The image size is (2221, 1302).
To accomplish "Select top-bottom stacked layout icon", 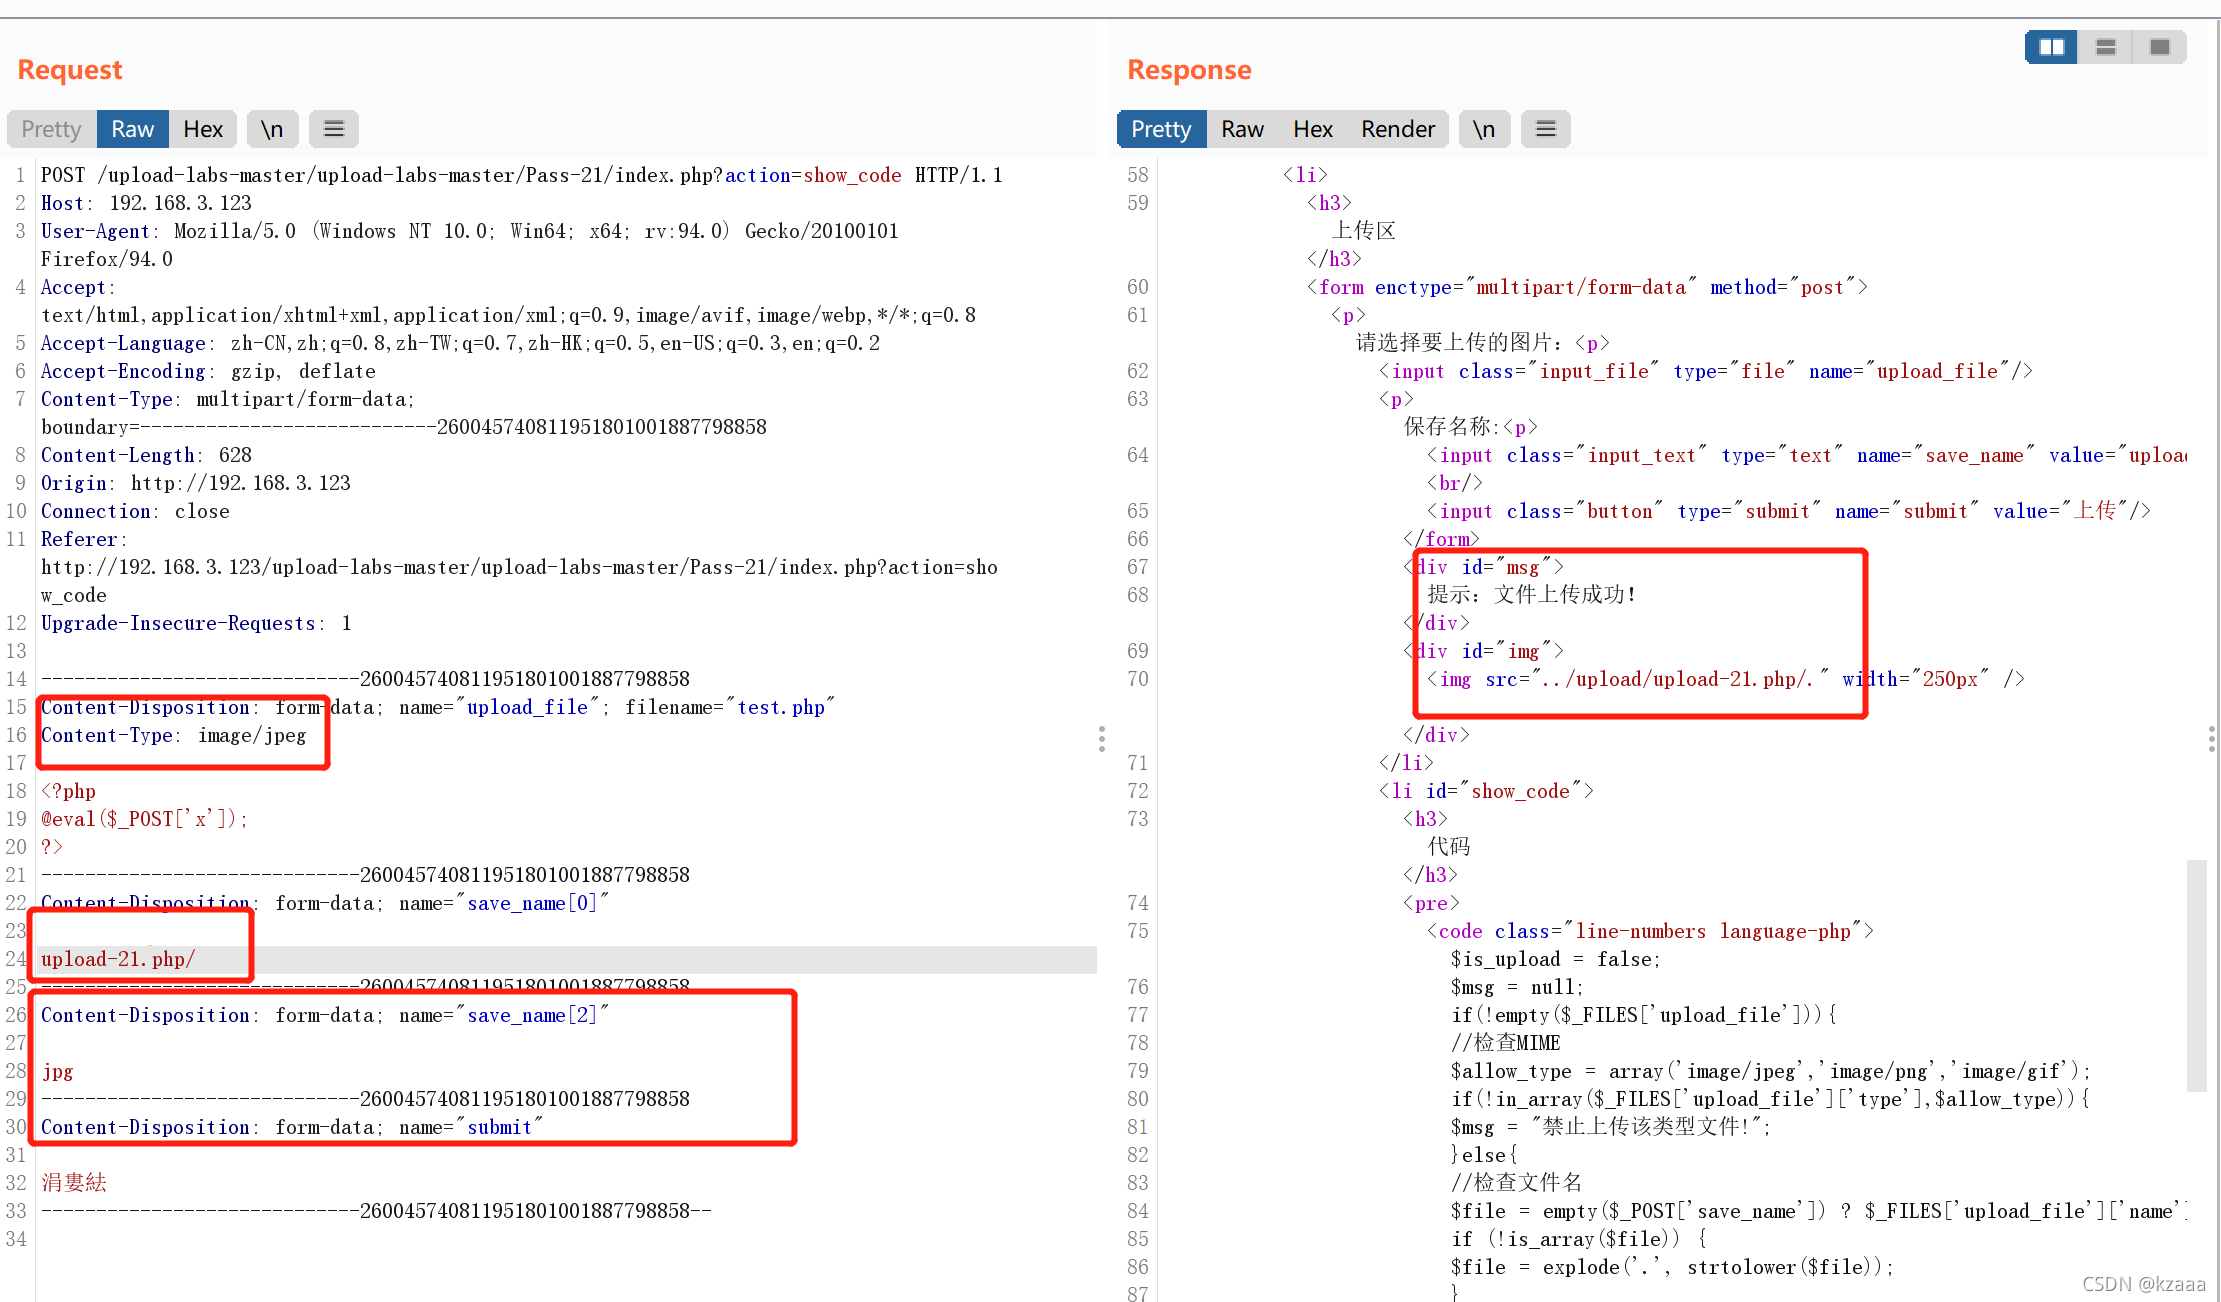I will [2105, 47].
